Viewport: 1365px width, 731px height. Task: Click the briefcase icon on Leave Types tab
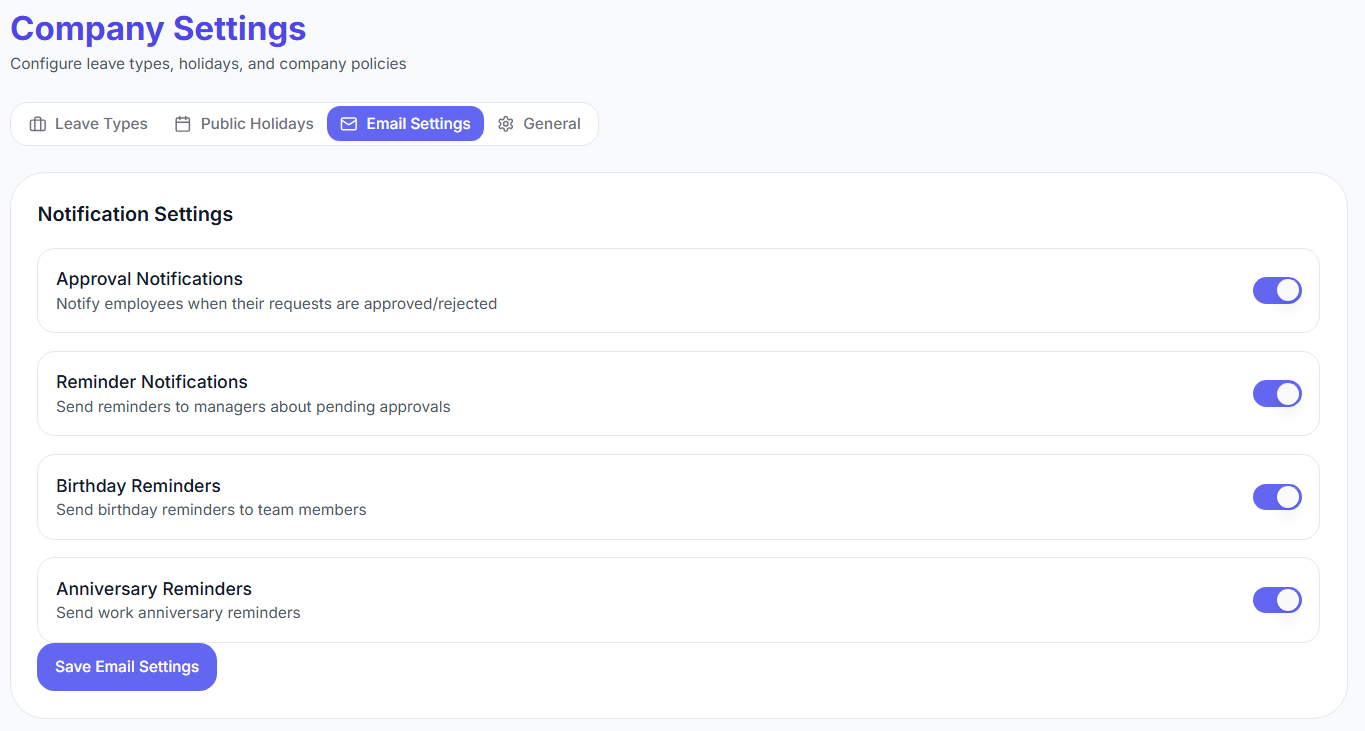(x=38, y=123)
